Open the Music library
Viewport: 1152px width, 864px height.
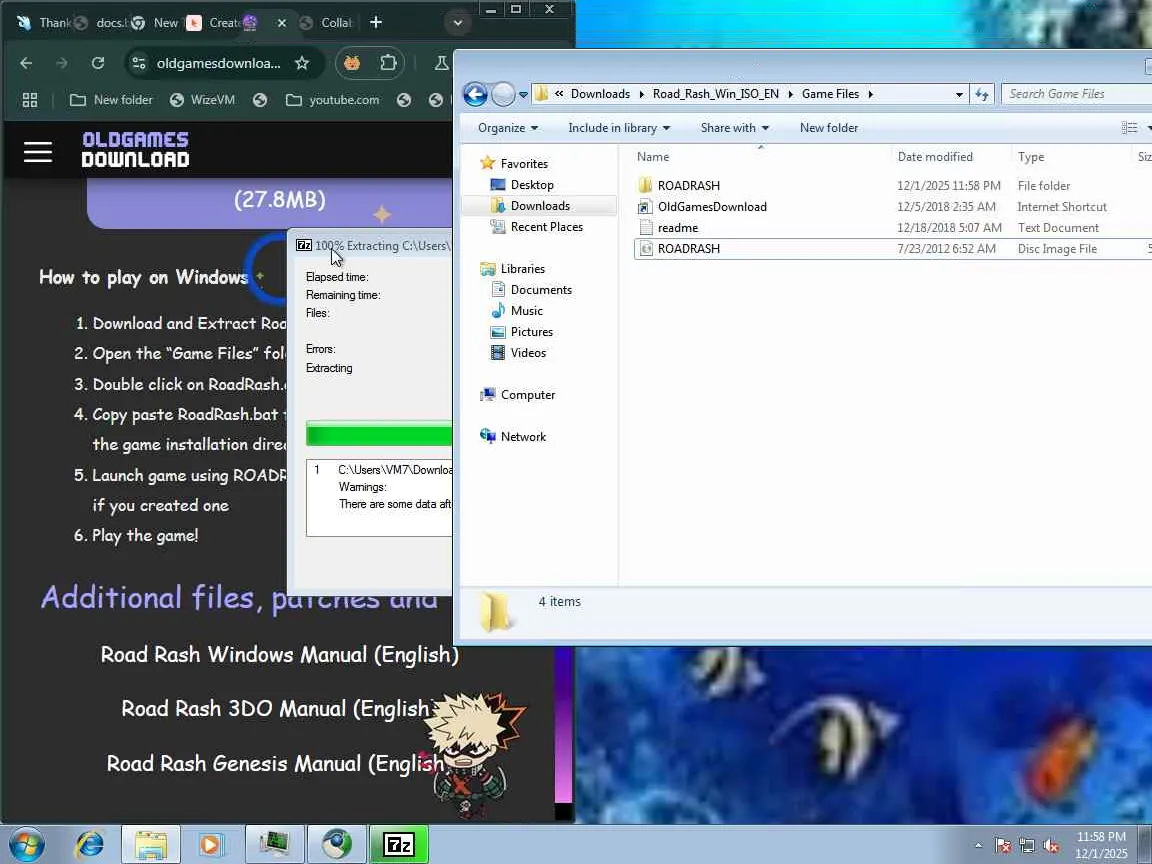coord(526,311)
